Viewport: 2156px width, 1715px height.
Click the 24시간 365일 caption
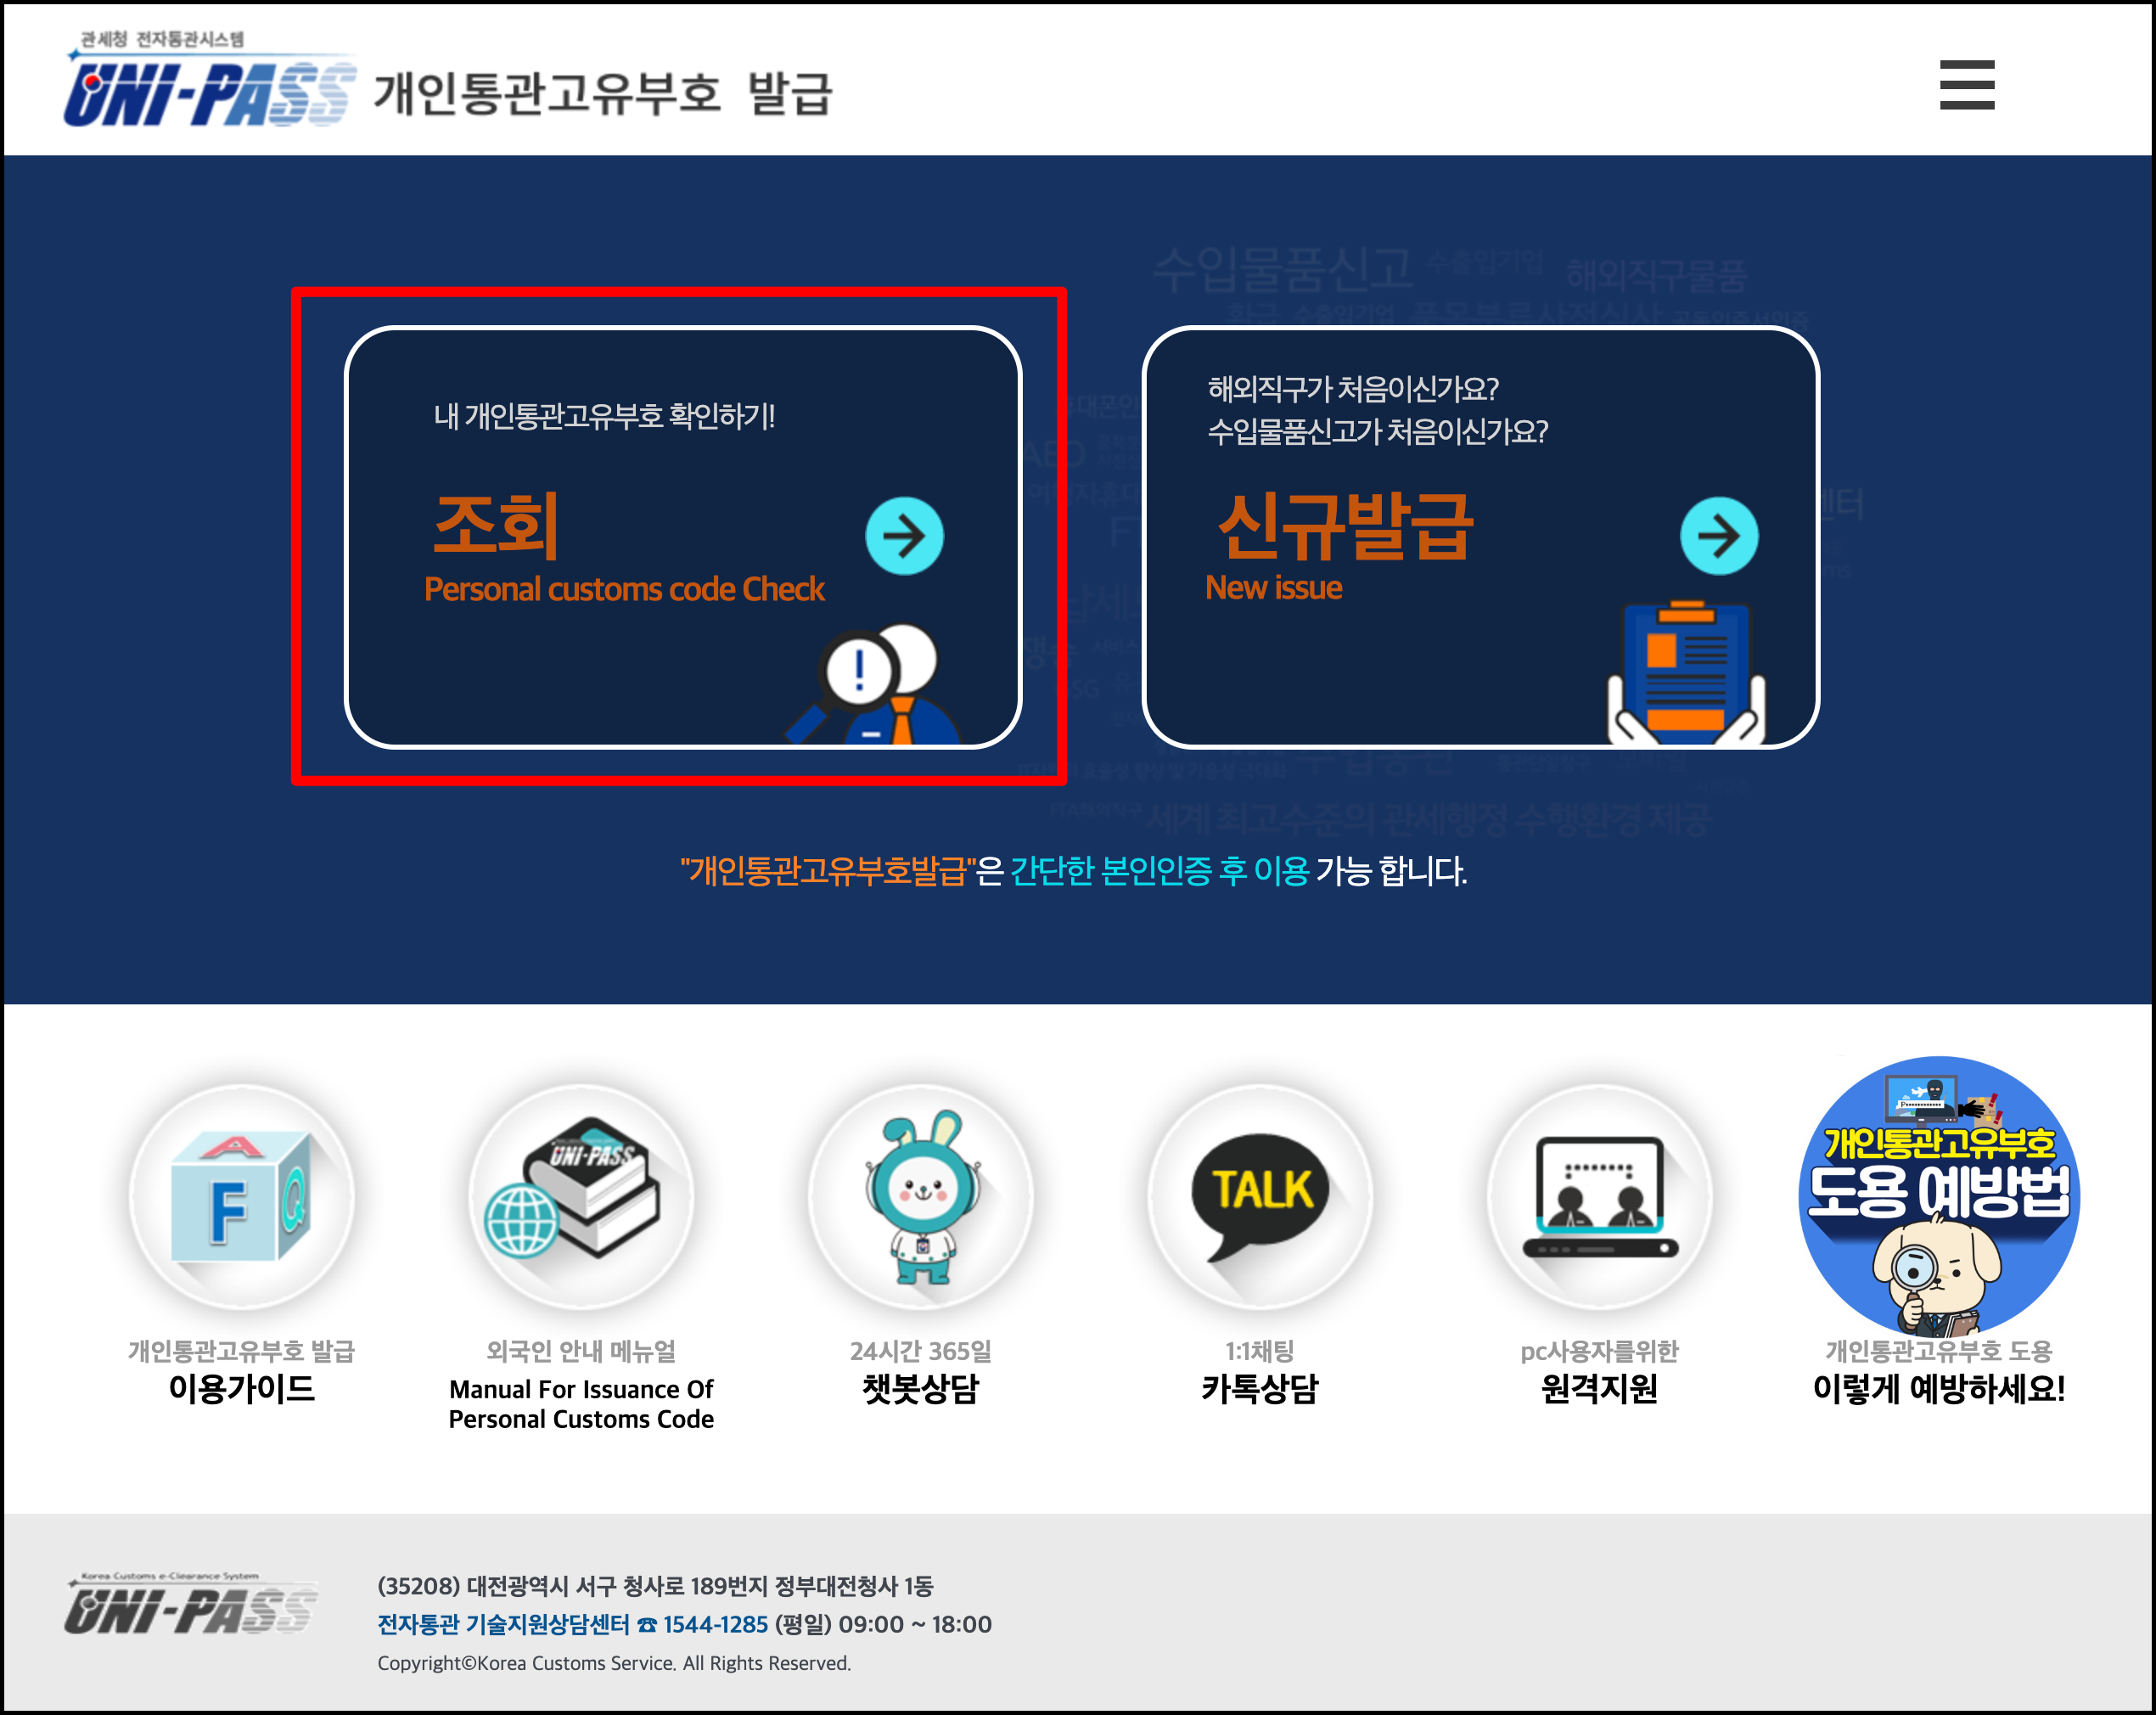(x=921, y=1351)
